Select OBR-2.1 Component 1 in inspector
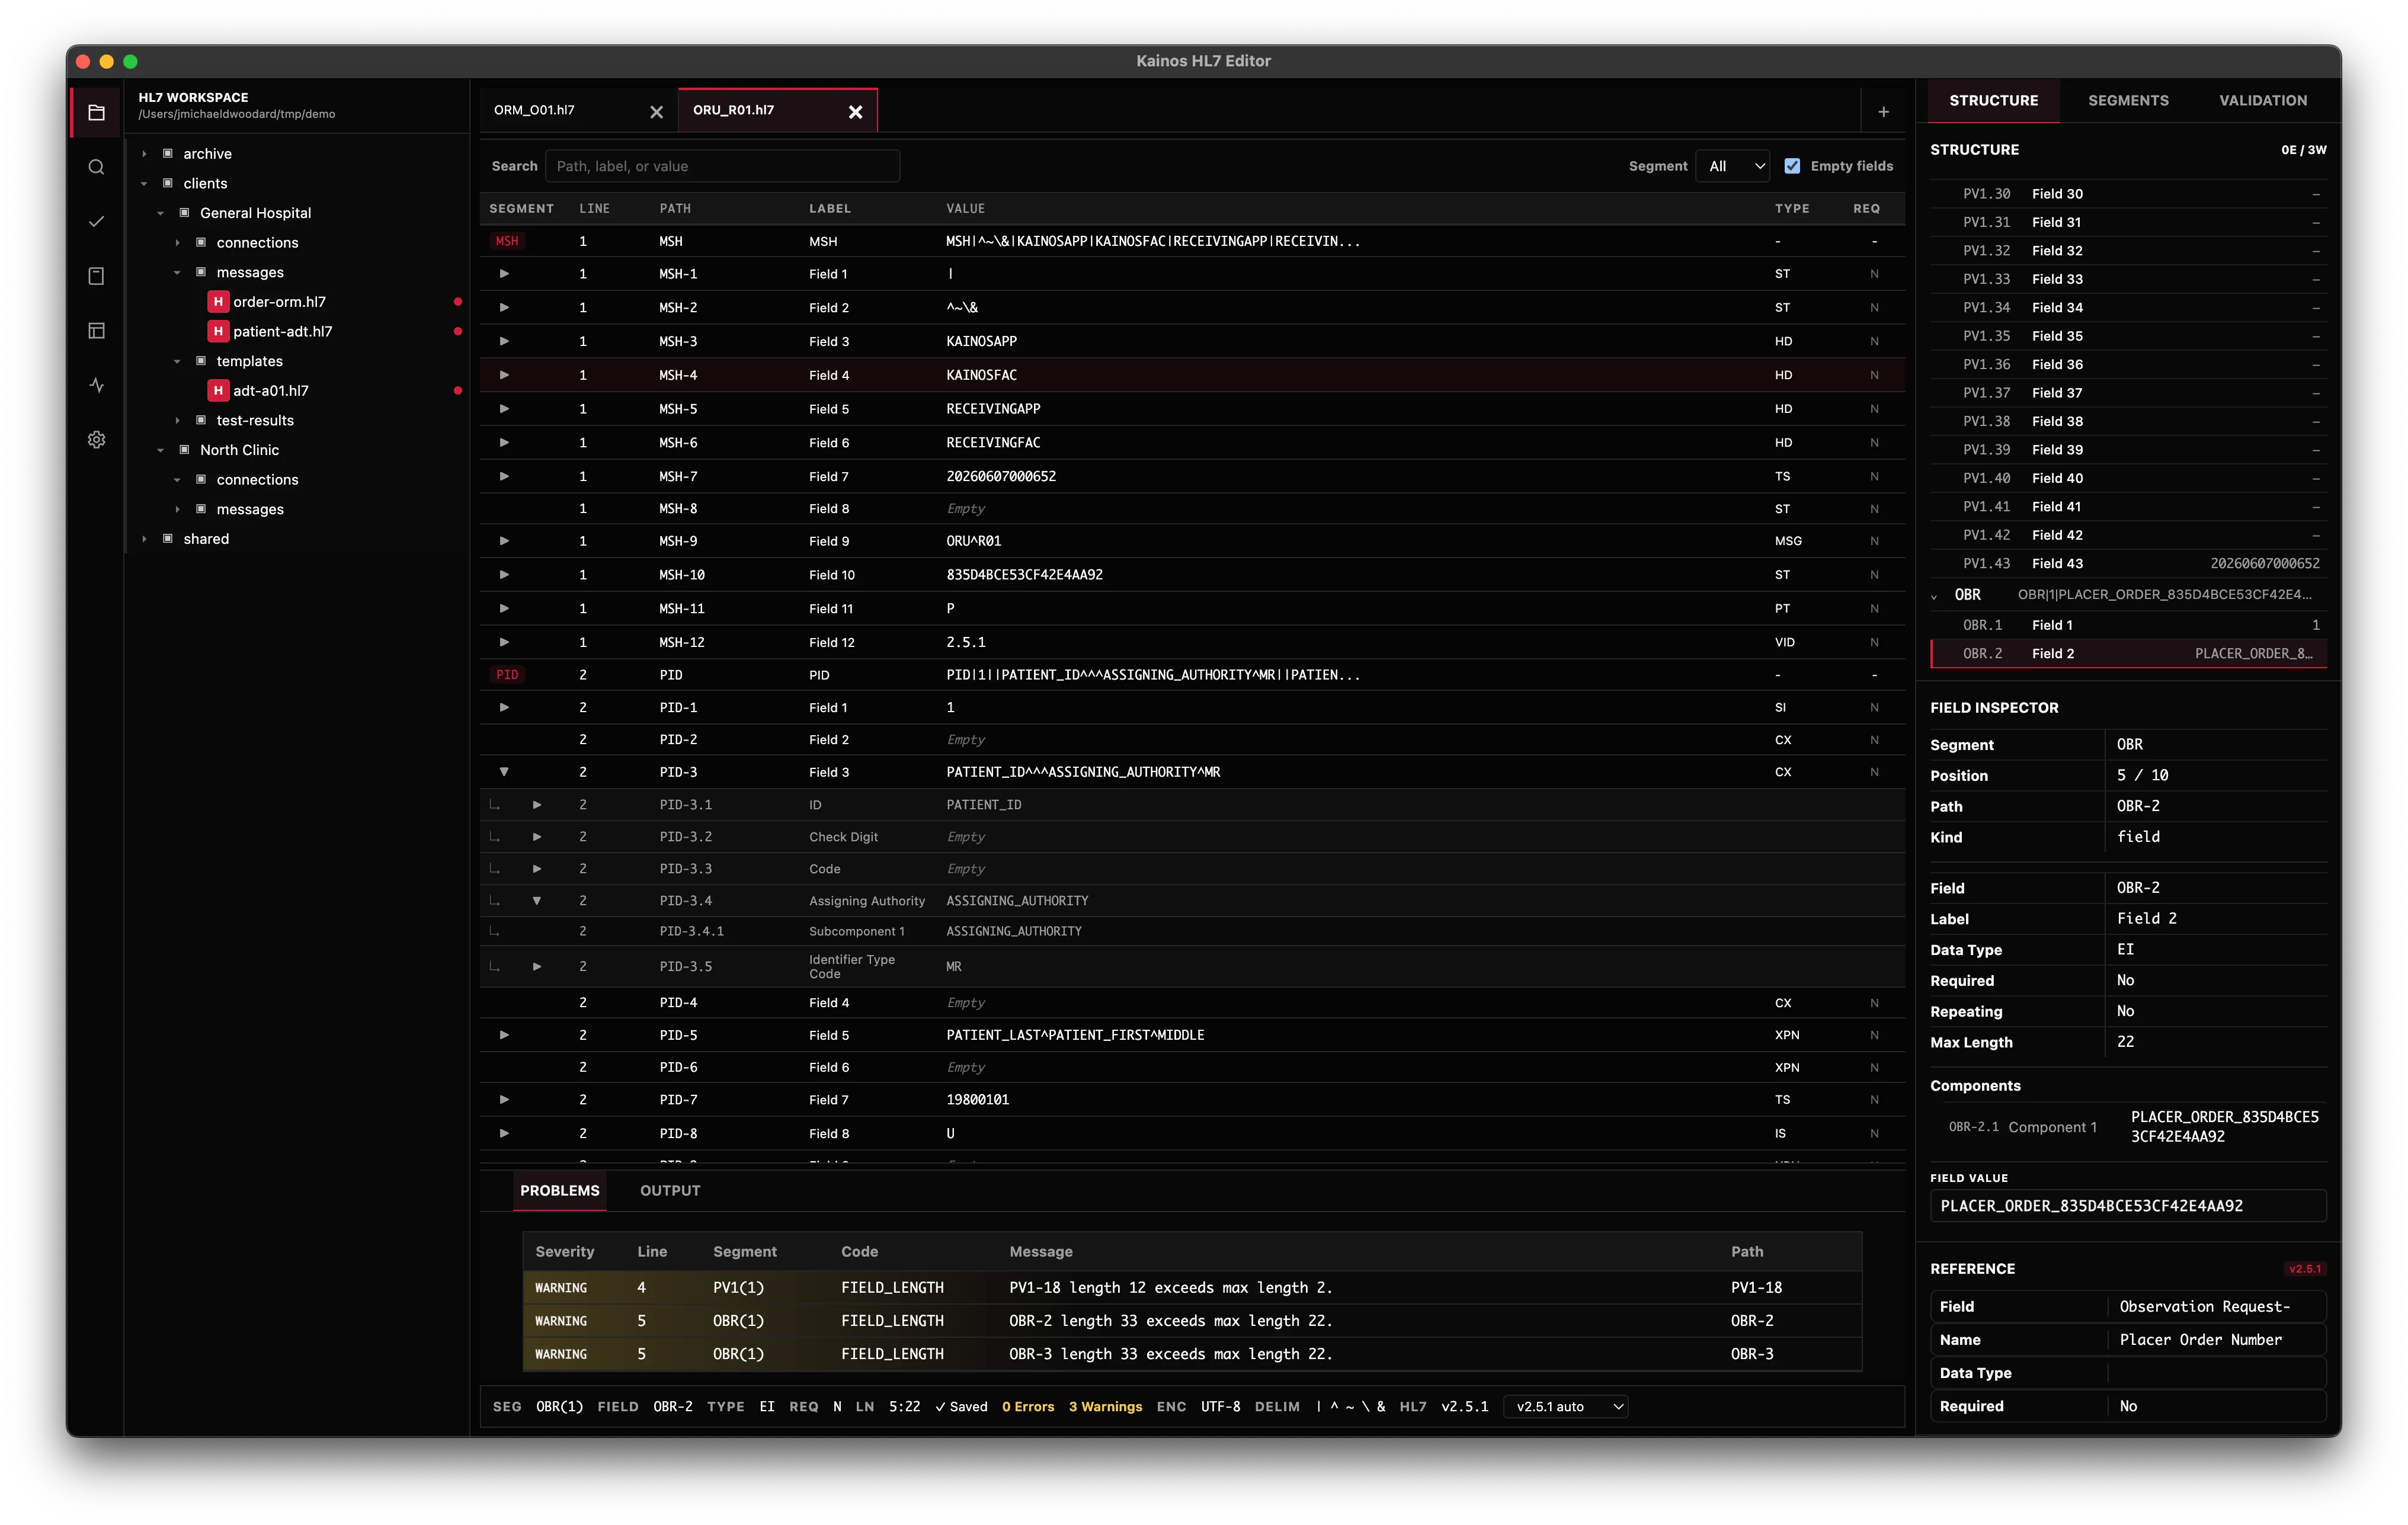The width and height of the screenshot is (2408, 1525). pos(2128,1127)
